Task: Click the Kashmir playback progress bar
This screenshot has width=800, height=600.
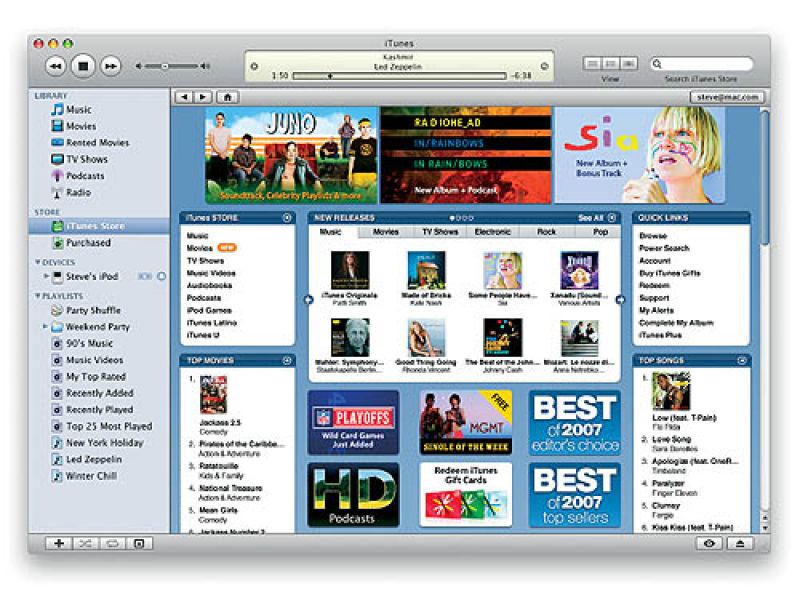Action: click(400, 76)
